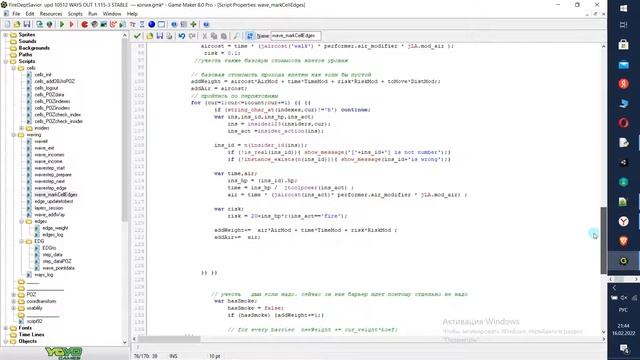The width and height of the screenshot is (640, 360).
Task: Collapse the Scripts resource folder
Action: click(x=6, y=61)
